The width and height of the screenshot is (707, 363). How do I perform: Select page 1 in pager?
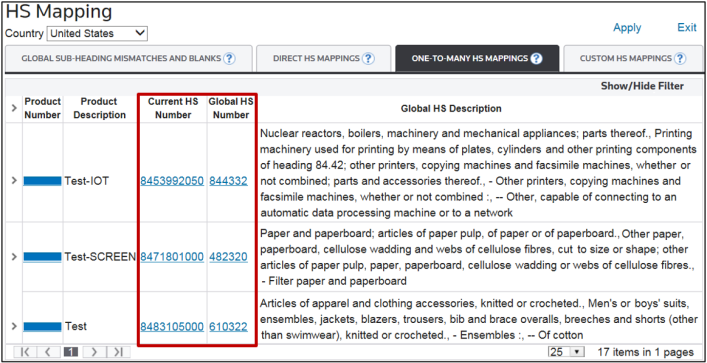click(70, 352)
